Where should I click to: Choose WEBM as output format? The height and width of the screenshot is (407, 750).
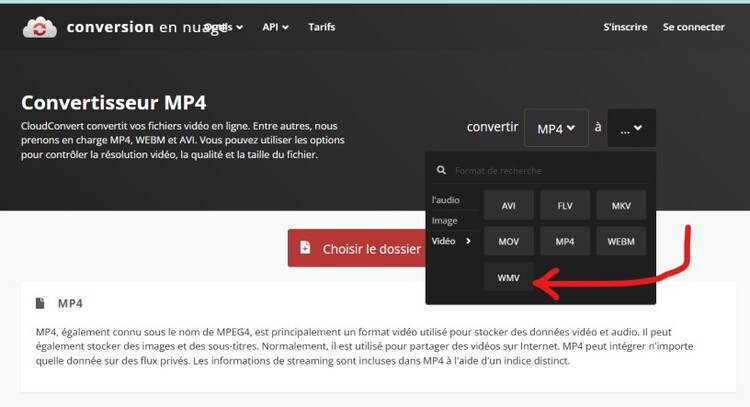(621, 241)
